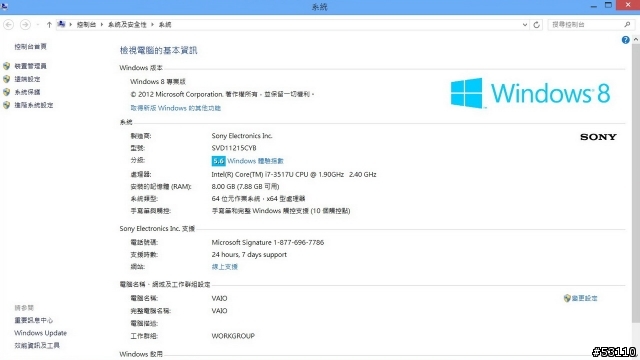Click the Windows 8 logo
This screenshot has height=360, width=640.
(530, 93)
